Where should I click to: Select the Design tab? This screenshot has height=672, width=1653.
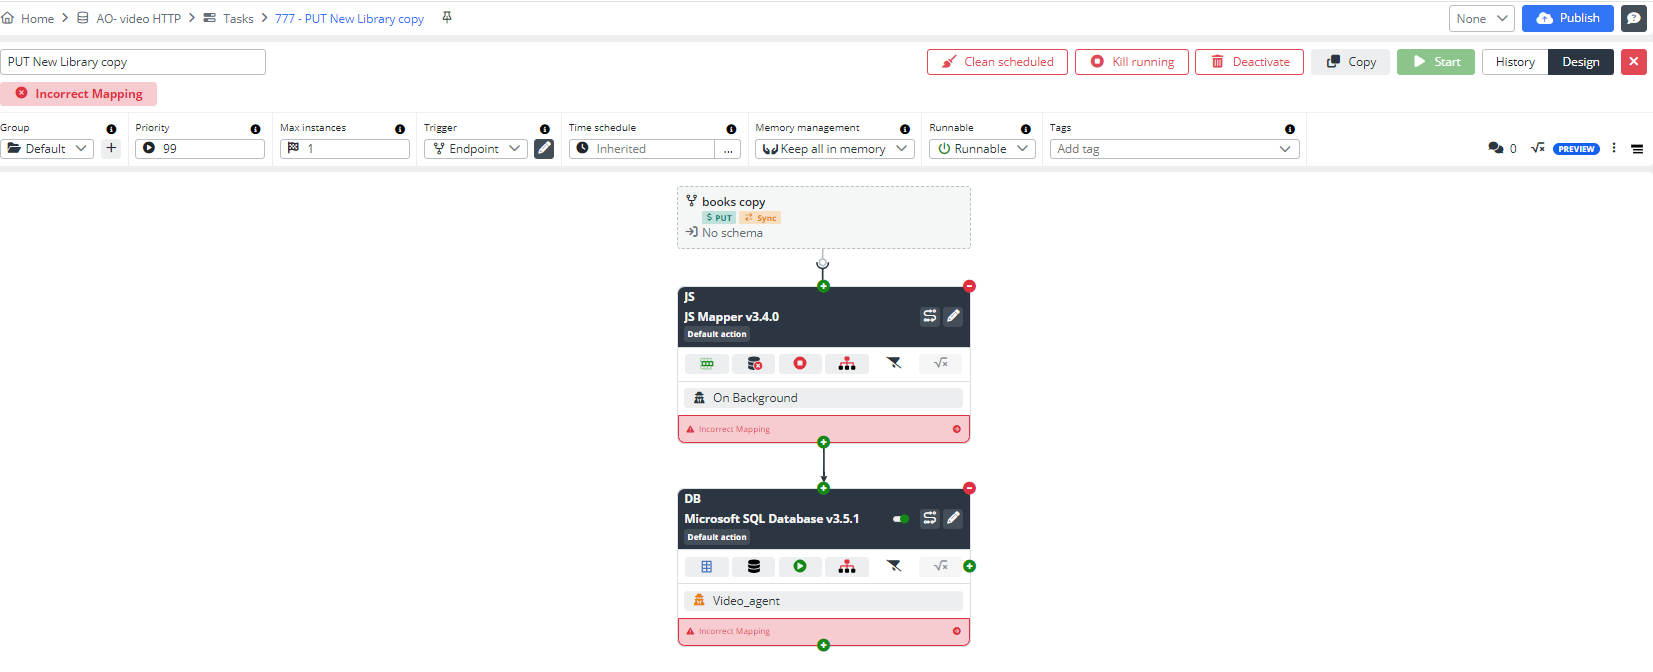click(1580, 62)
